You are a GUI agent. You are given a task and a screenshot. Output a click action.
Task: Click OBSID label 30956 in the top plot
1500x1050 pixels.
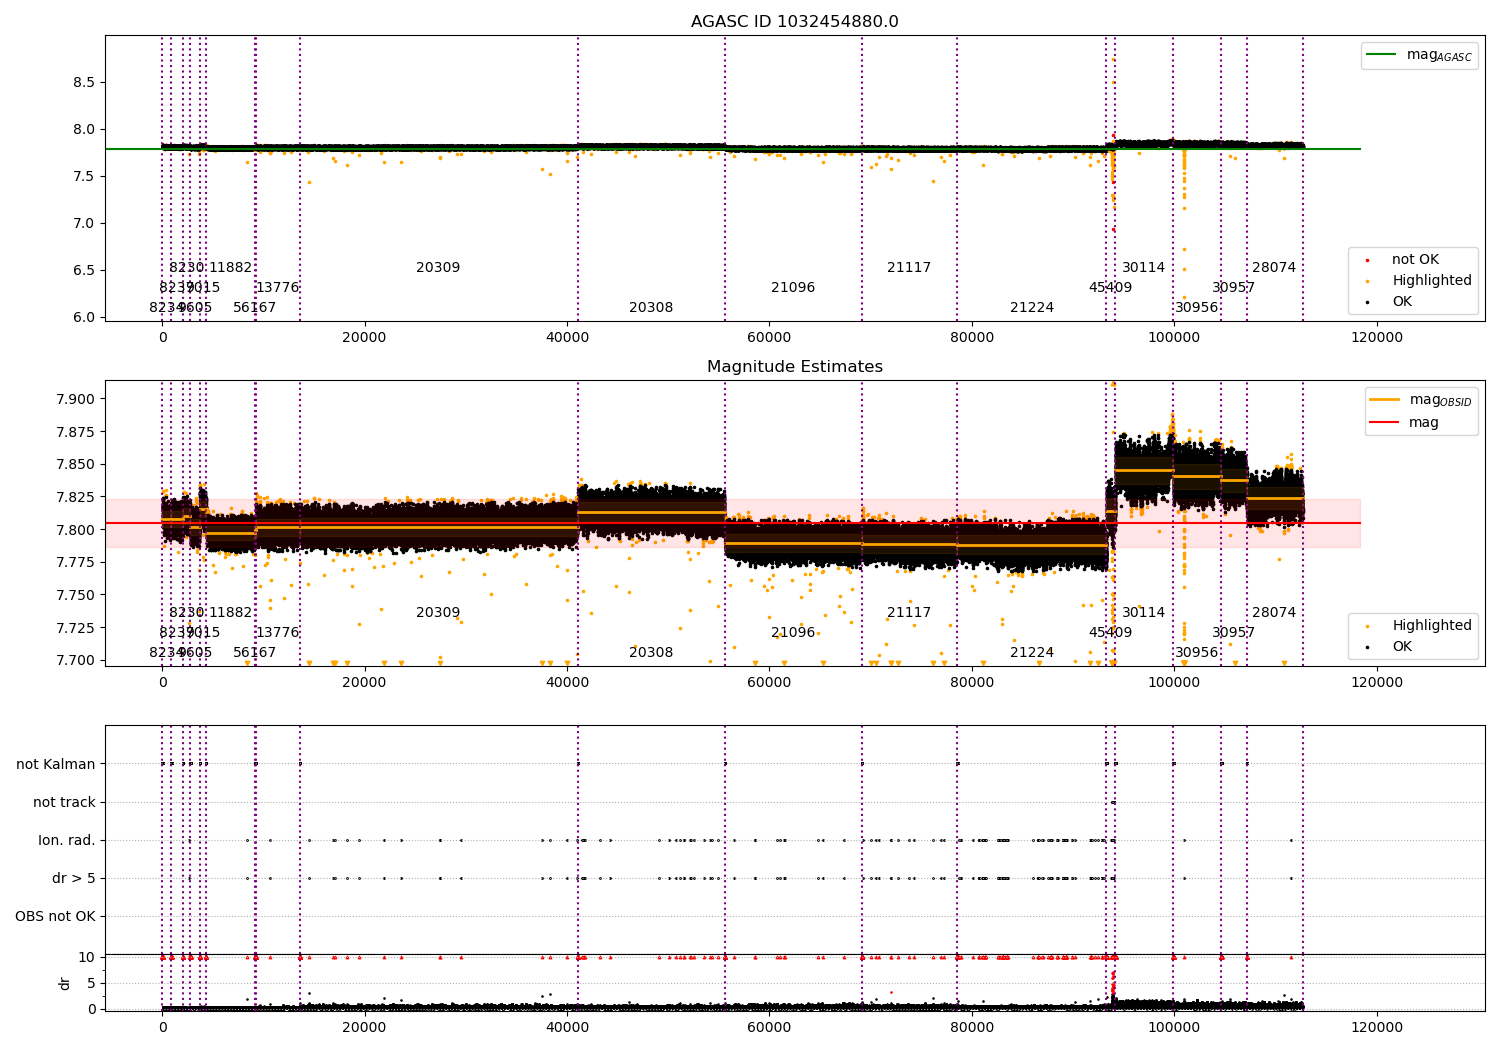(1197, 308)
